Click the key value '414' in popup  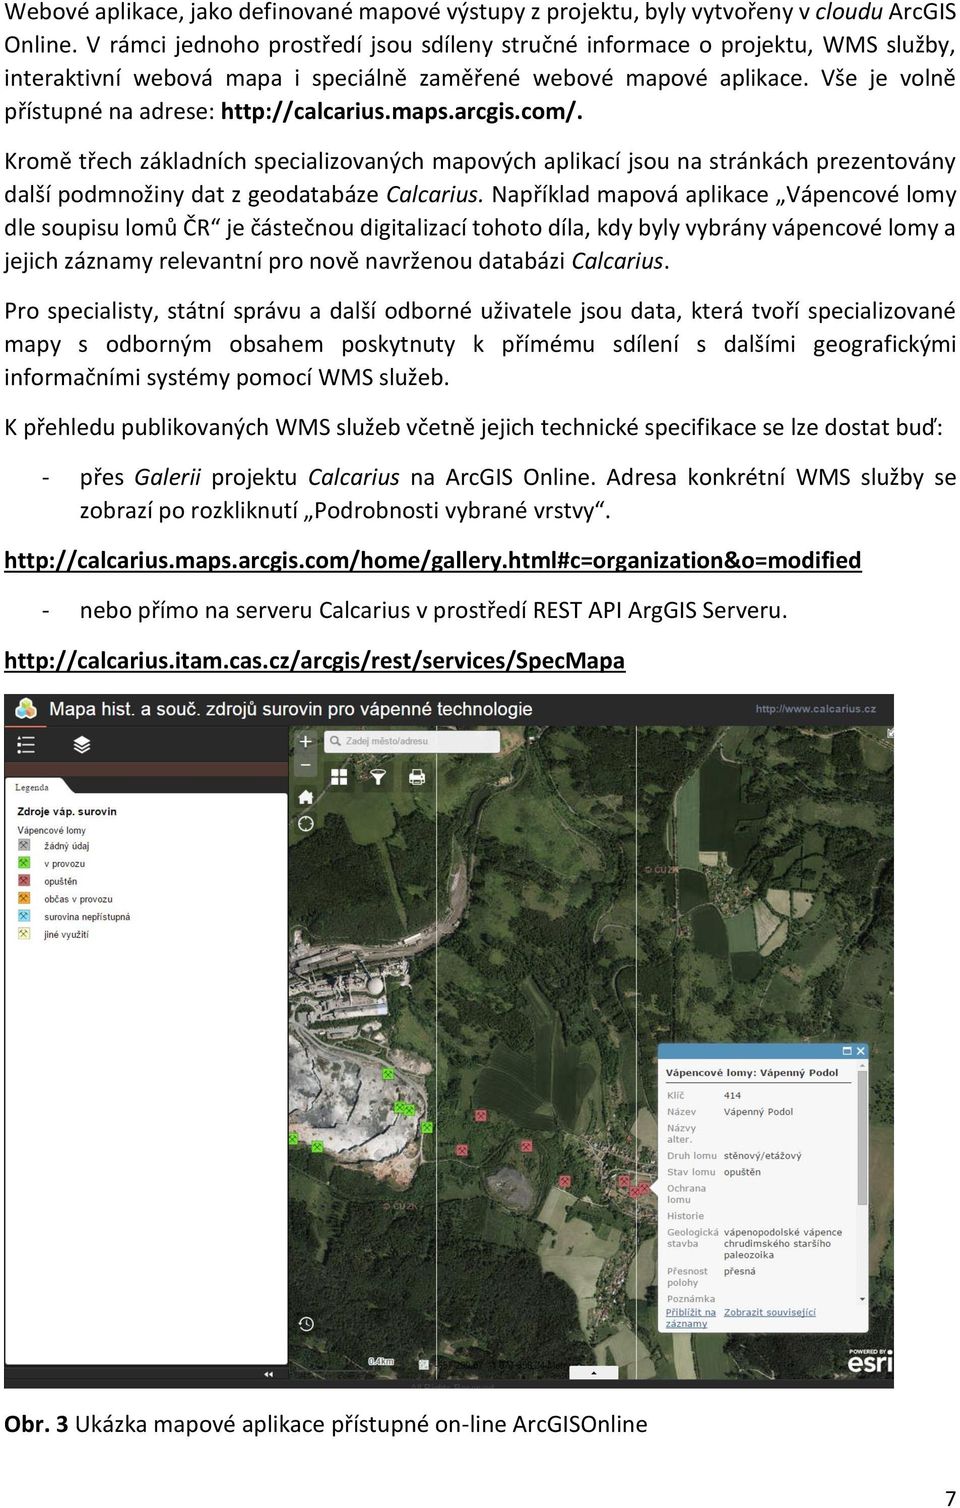733,1095
